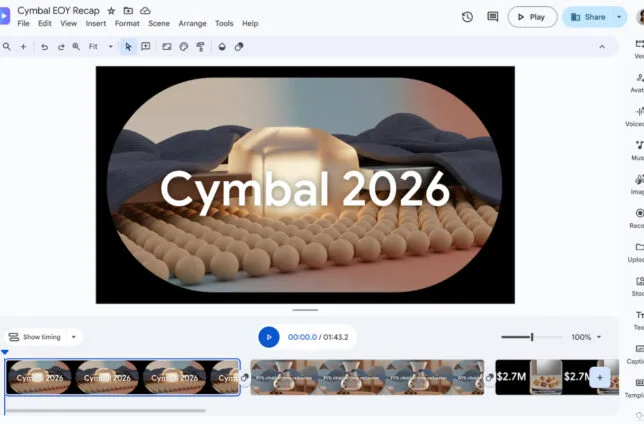Select the arrow pointer tool
The image size is (644, 424).
coord(128,47)
